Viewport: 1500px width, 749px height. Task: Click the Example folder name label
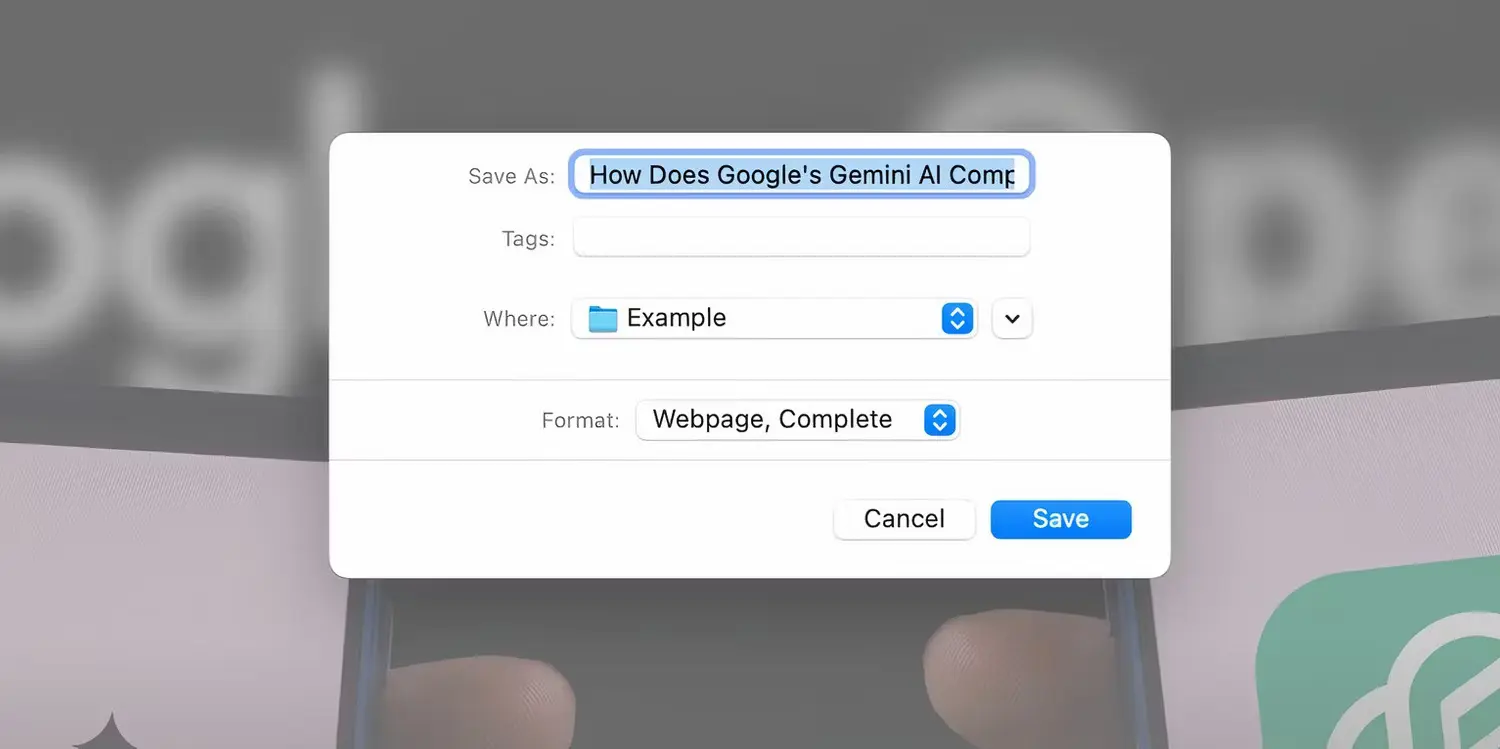(676, 318)
